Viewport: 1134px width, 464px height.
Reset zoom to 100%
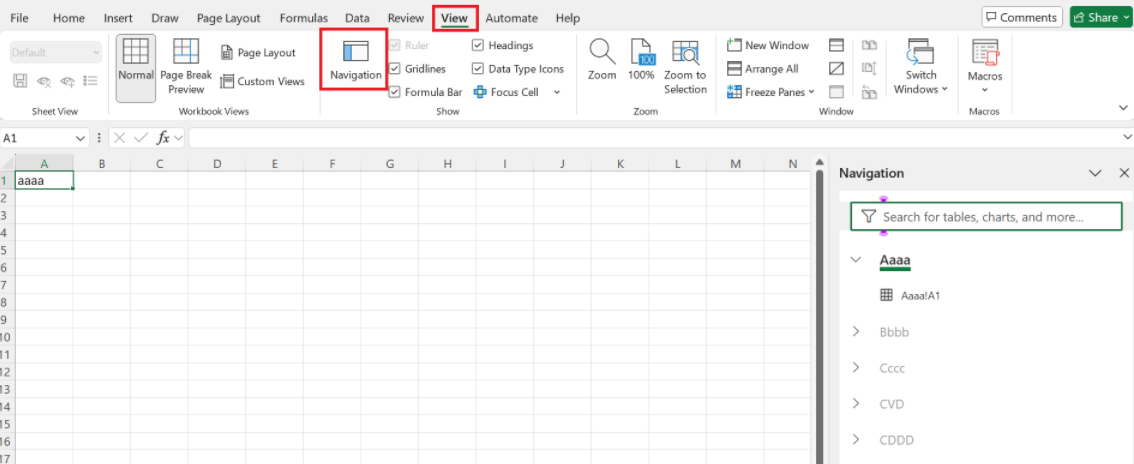pyautogui.click(x=641, y=59)
